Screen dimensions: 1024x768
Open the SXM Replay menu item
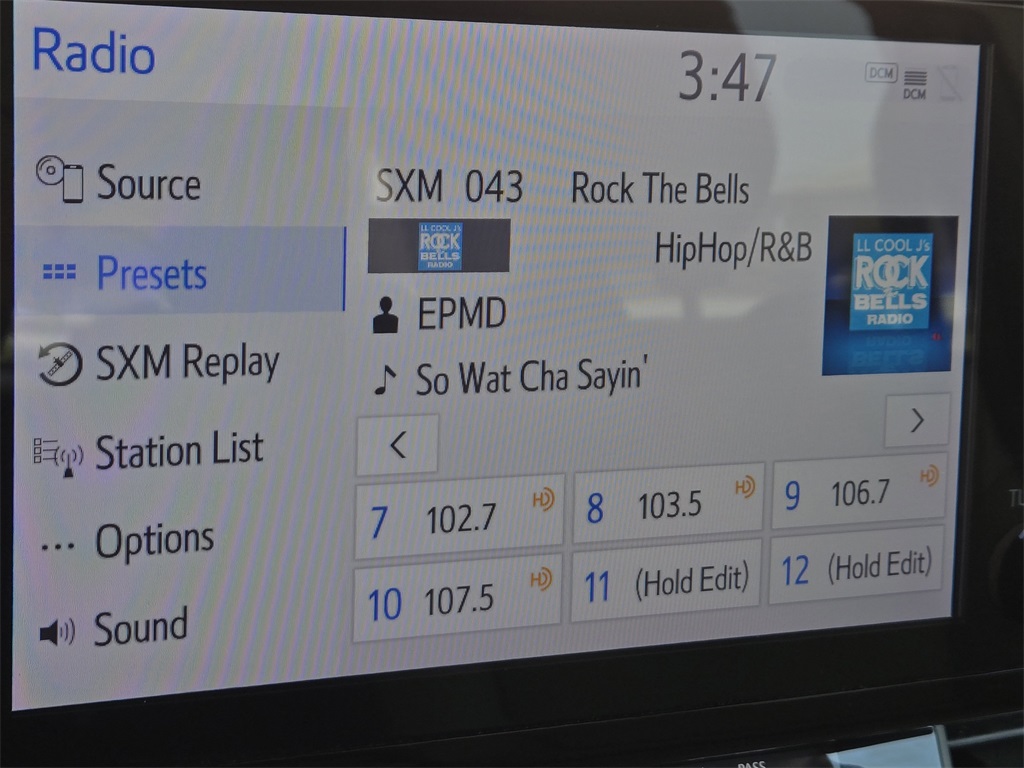pyautogui.click(x=186, y=363)
